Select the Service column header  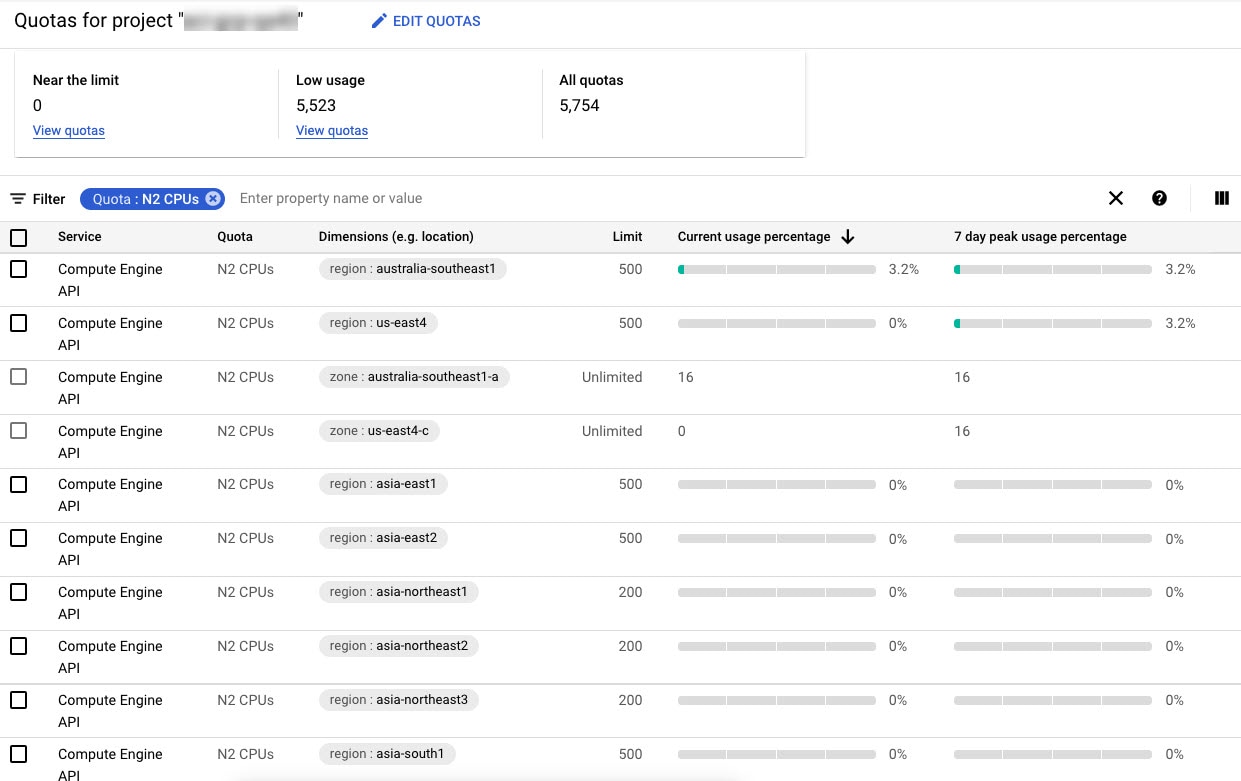click(x=79, y=236)
